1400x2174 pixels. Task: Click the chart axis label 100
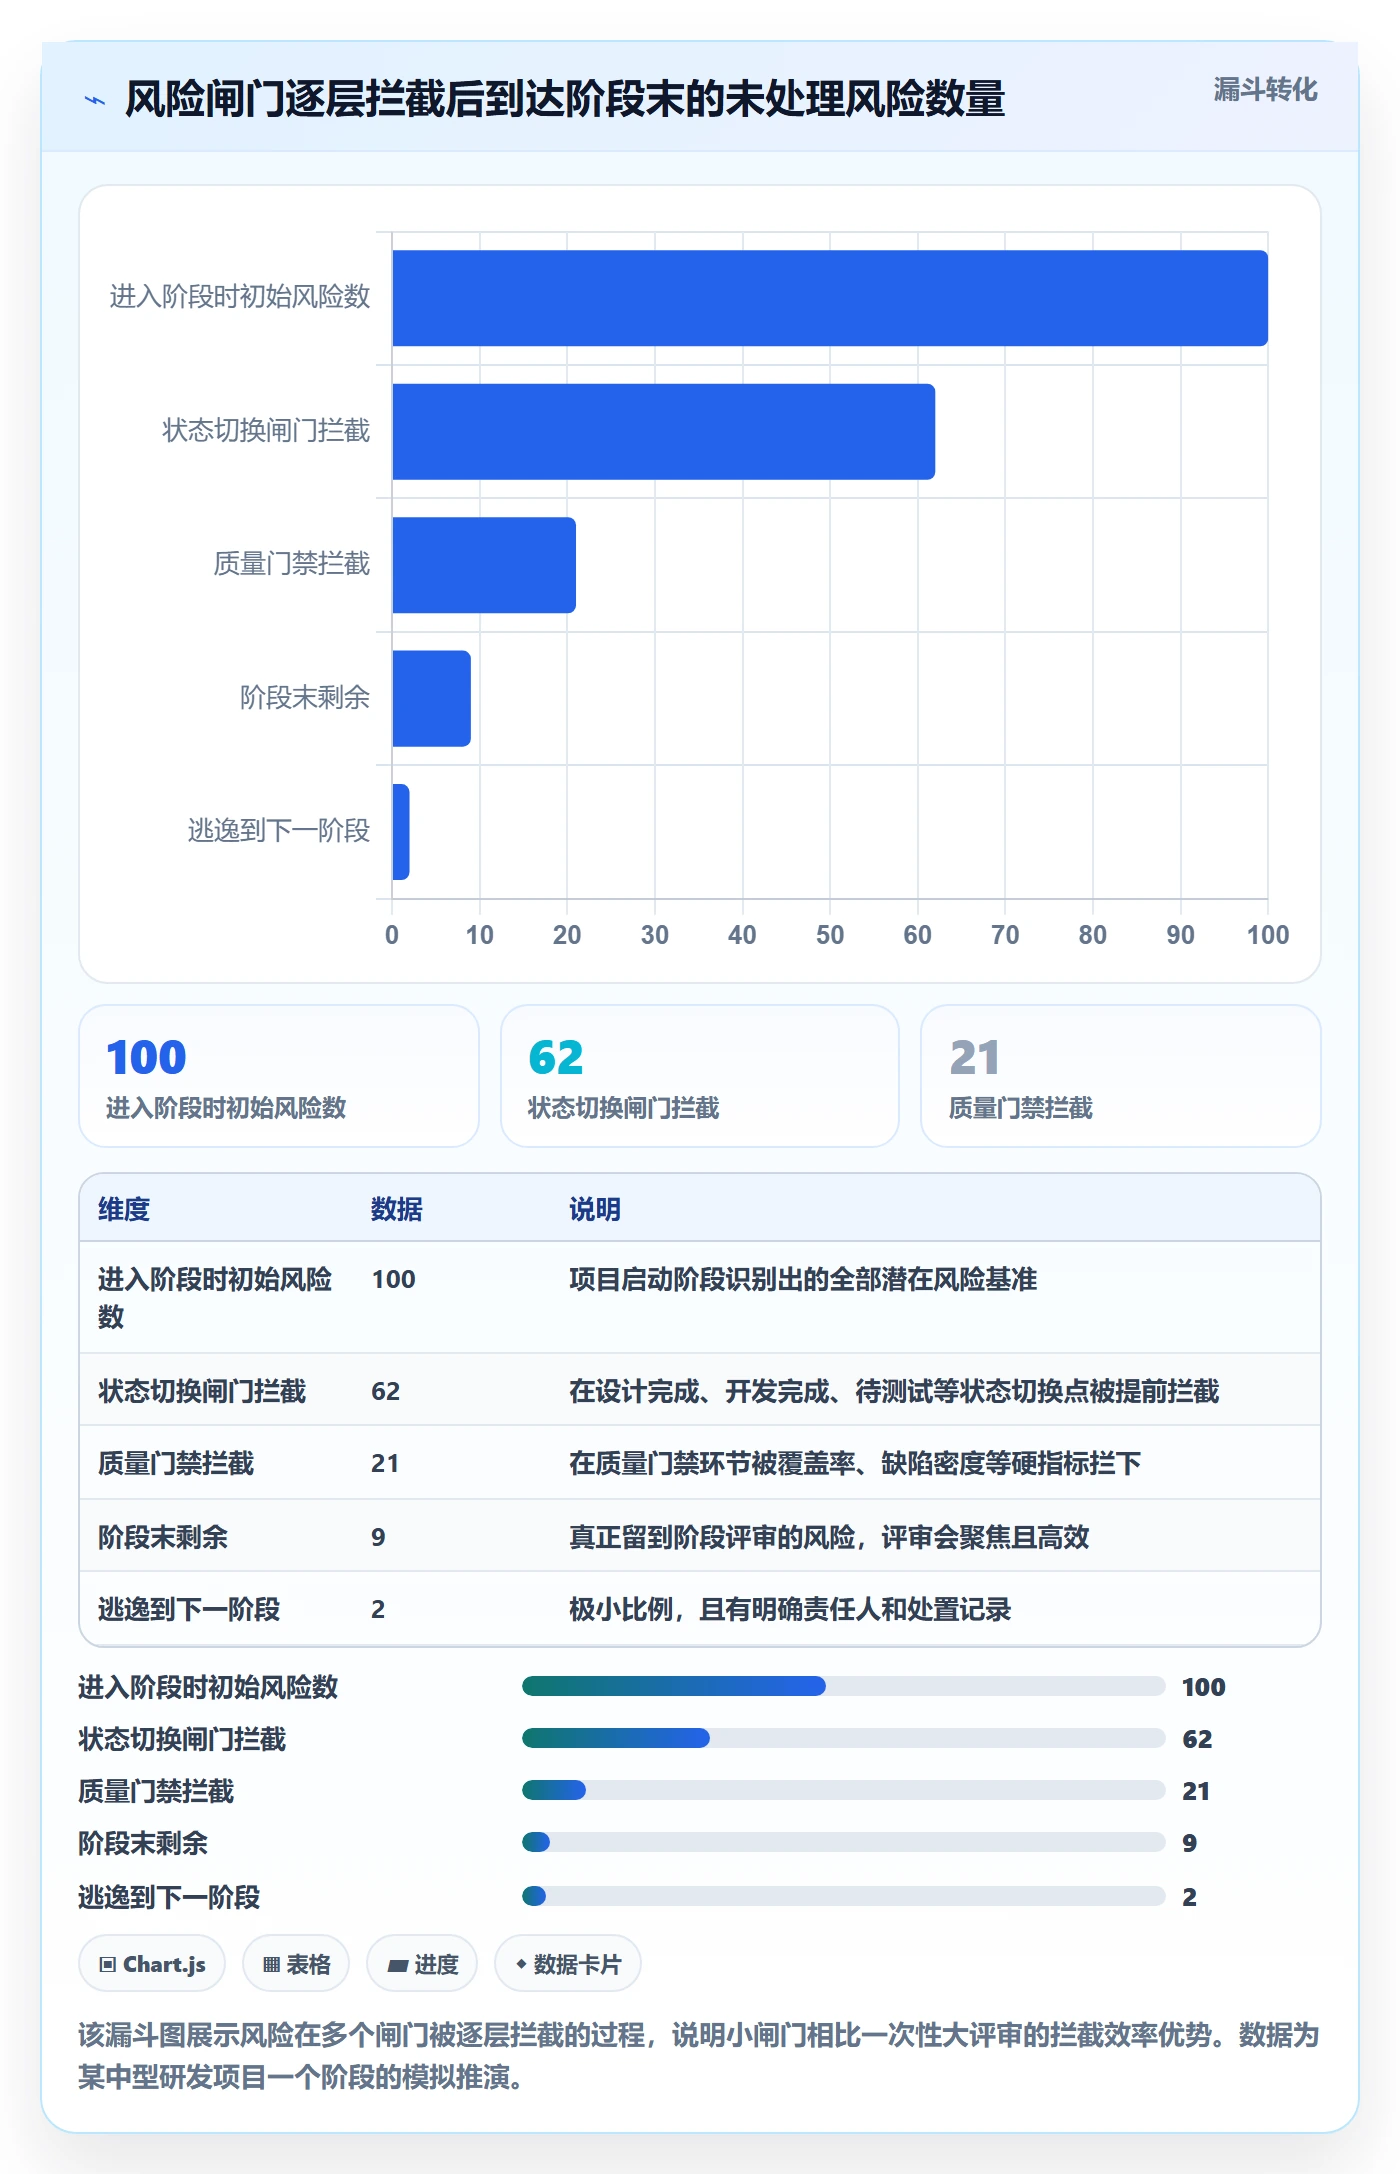1268,935
